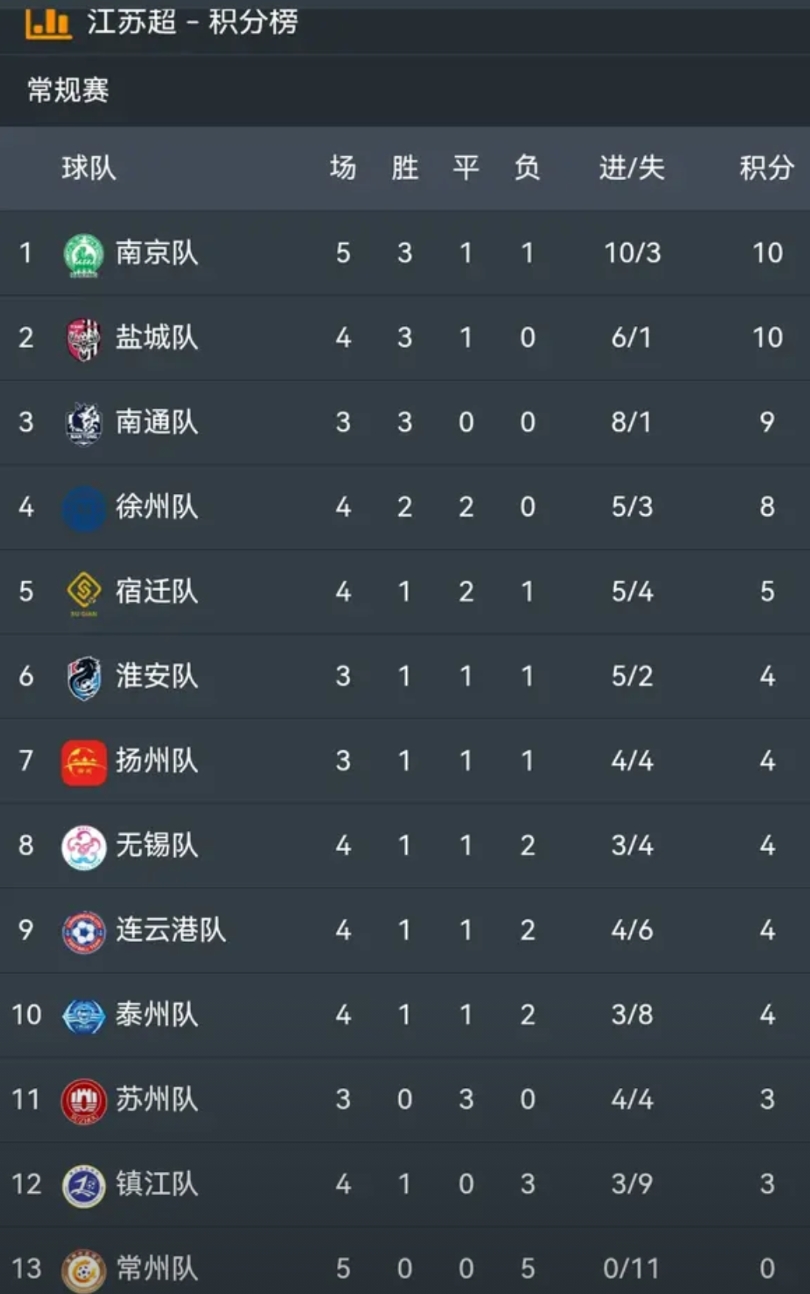
Task: Click the 淮安队 dragon badge
Action: click(84, 677)
